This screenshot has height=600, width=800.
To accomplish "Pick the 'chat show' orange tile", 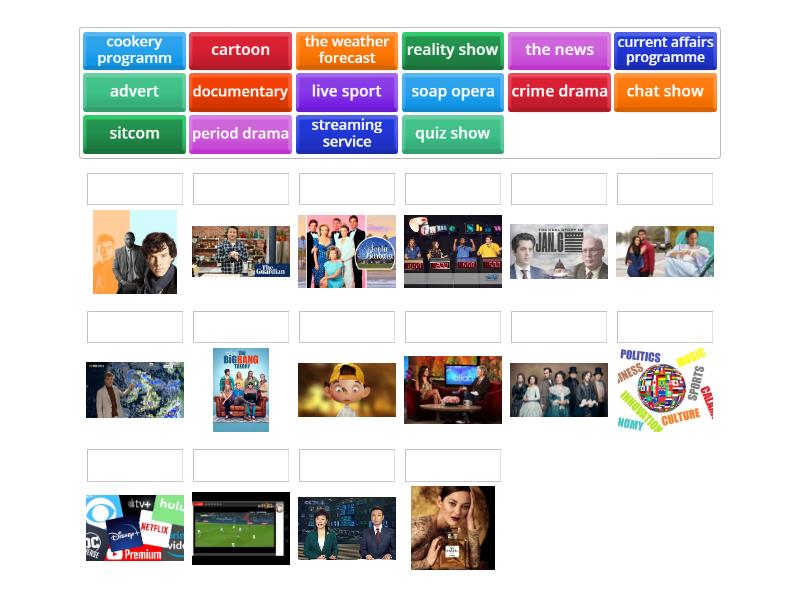I will pyautogui.click(x=665, y=92).
